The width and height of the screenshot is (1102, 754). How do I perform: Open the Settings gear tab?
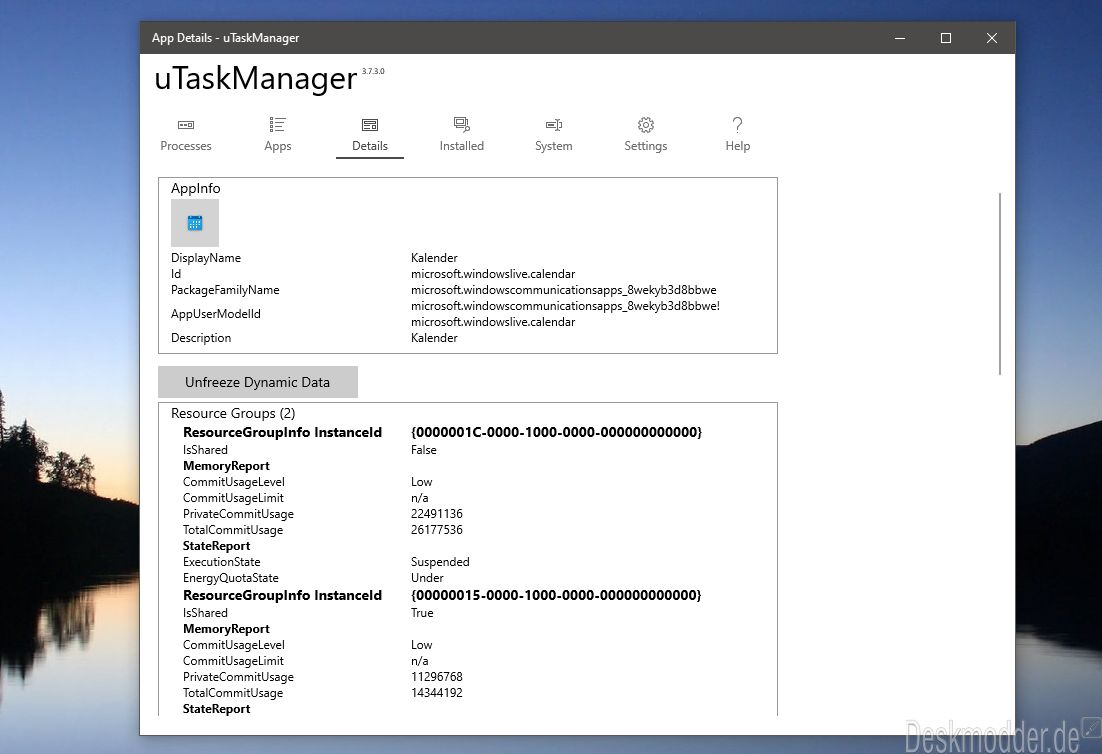point(646,134)
